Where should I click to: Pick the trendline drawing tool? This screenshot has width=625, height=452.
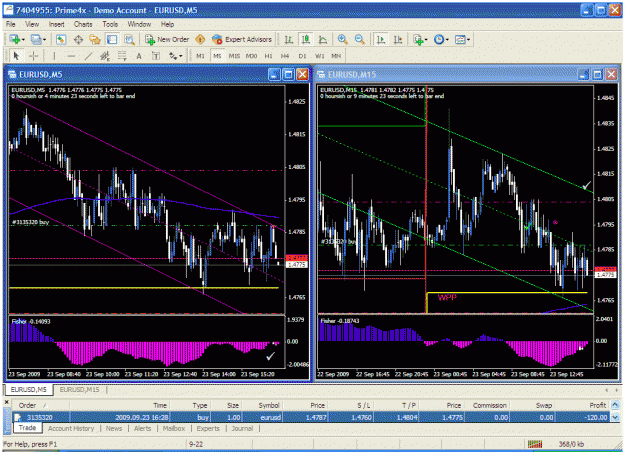point(88,56)
